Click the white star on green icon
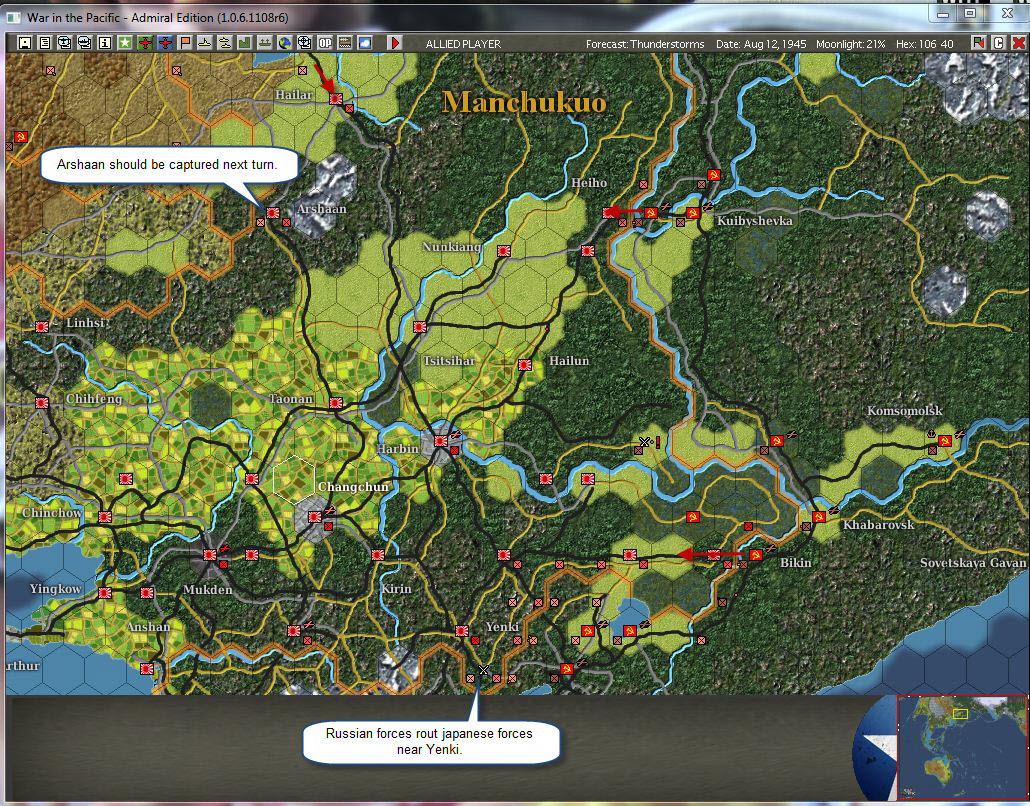The image size is (1030, 806). 125,43
